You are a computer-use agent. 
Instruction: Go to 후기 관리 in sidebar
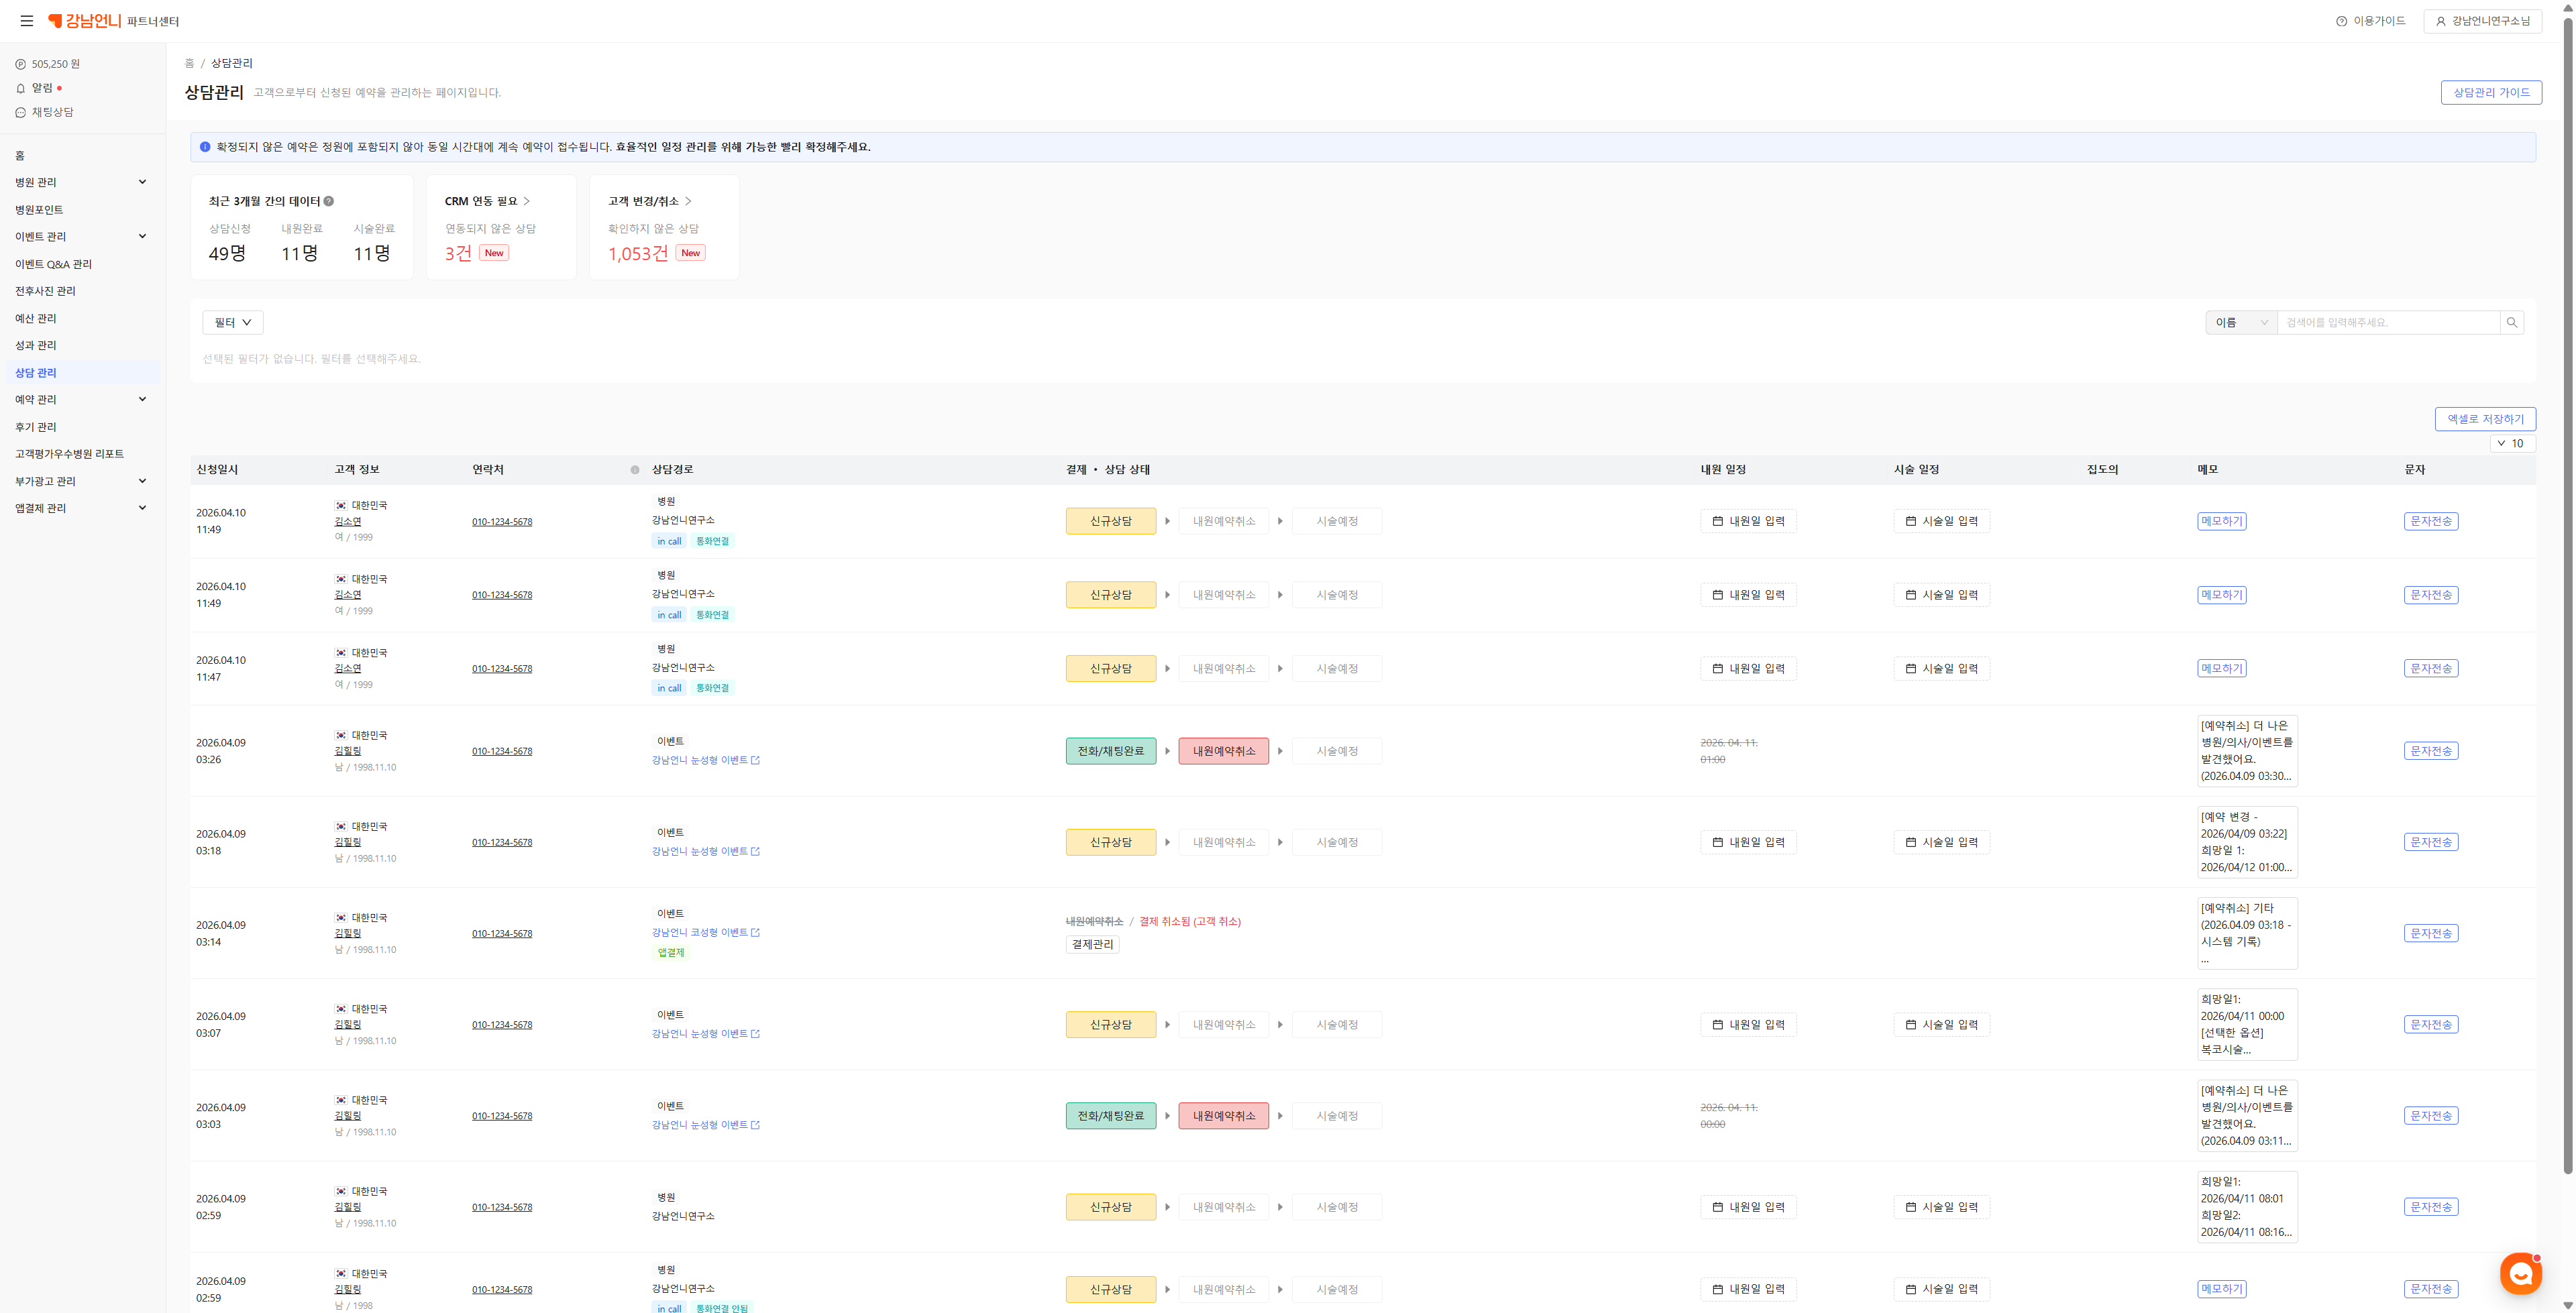[x=36, y=427]
